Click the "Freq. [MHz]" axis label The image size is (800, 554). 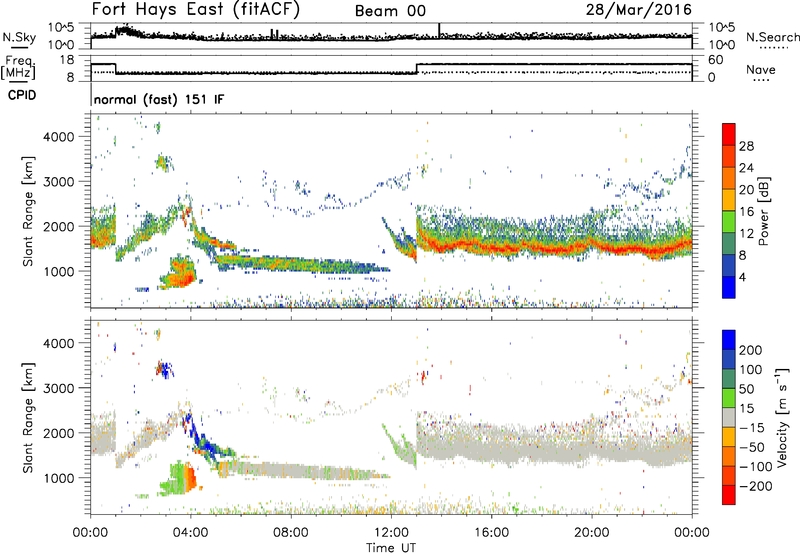point(18,68)
